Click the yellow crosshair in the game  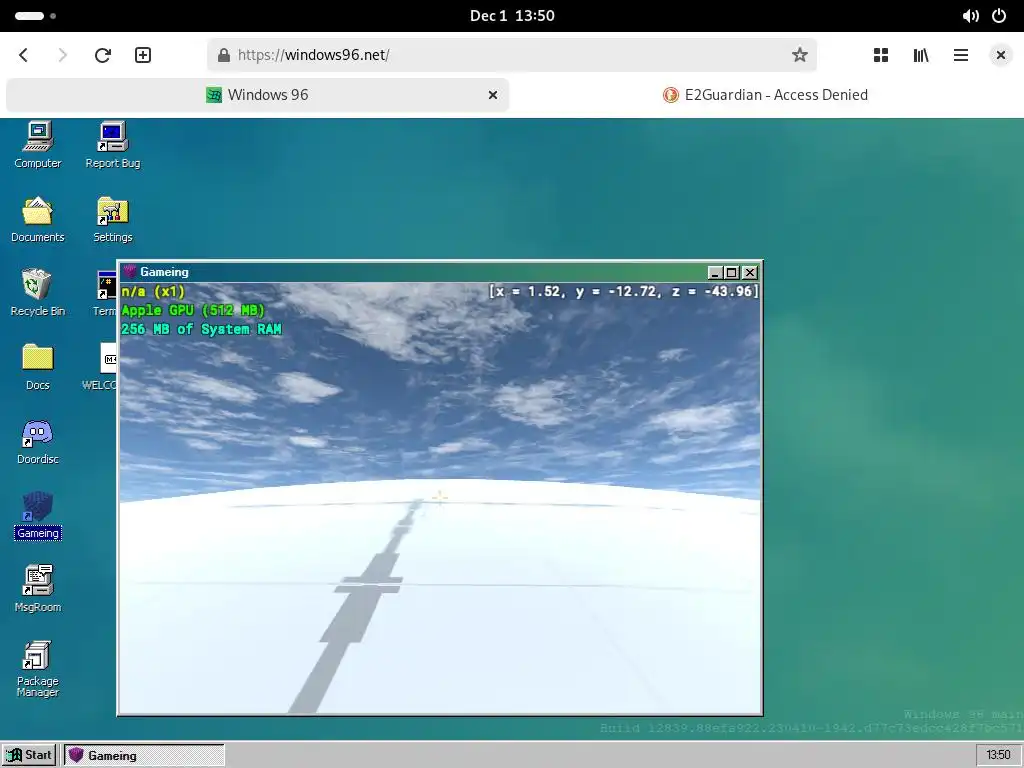[x=440, y=498]
